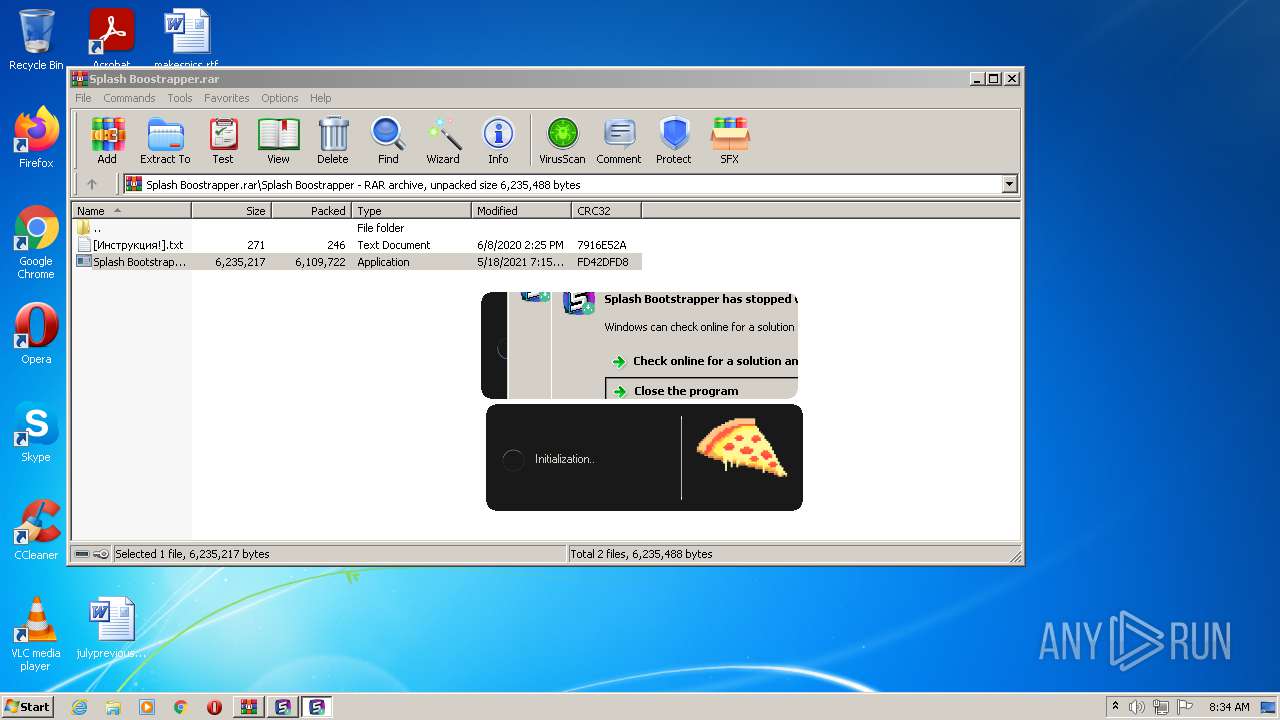Click the View file icon
Screen dimensions: 1280x720
(278, 140)
